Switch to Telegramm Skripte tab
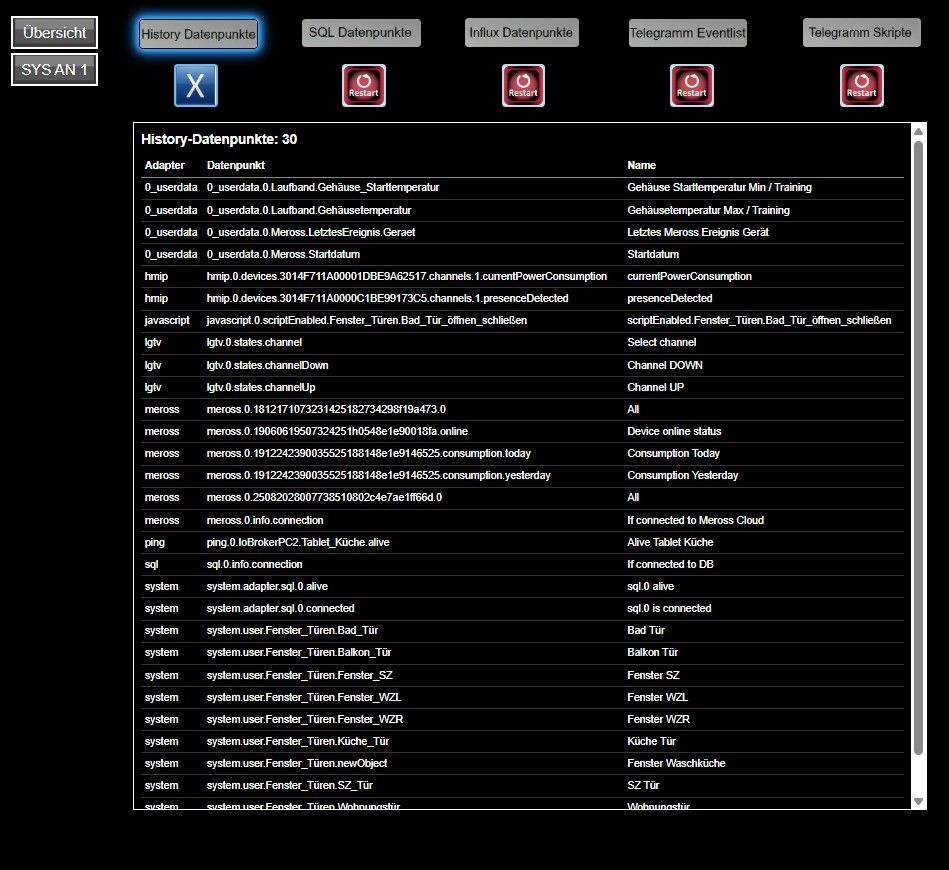Screen dimensions: 949x870 pos(861,33)
